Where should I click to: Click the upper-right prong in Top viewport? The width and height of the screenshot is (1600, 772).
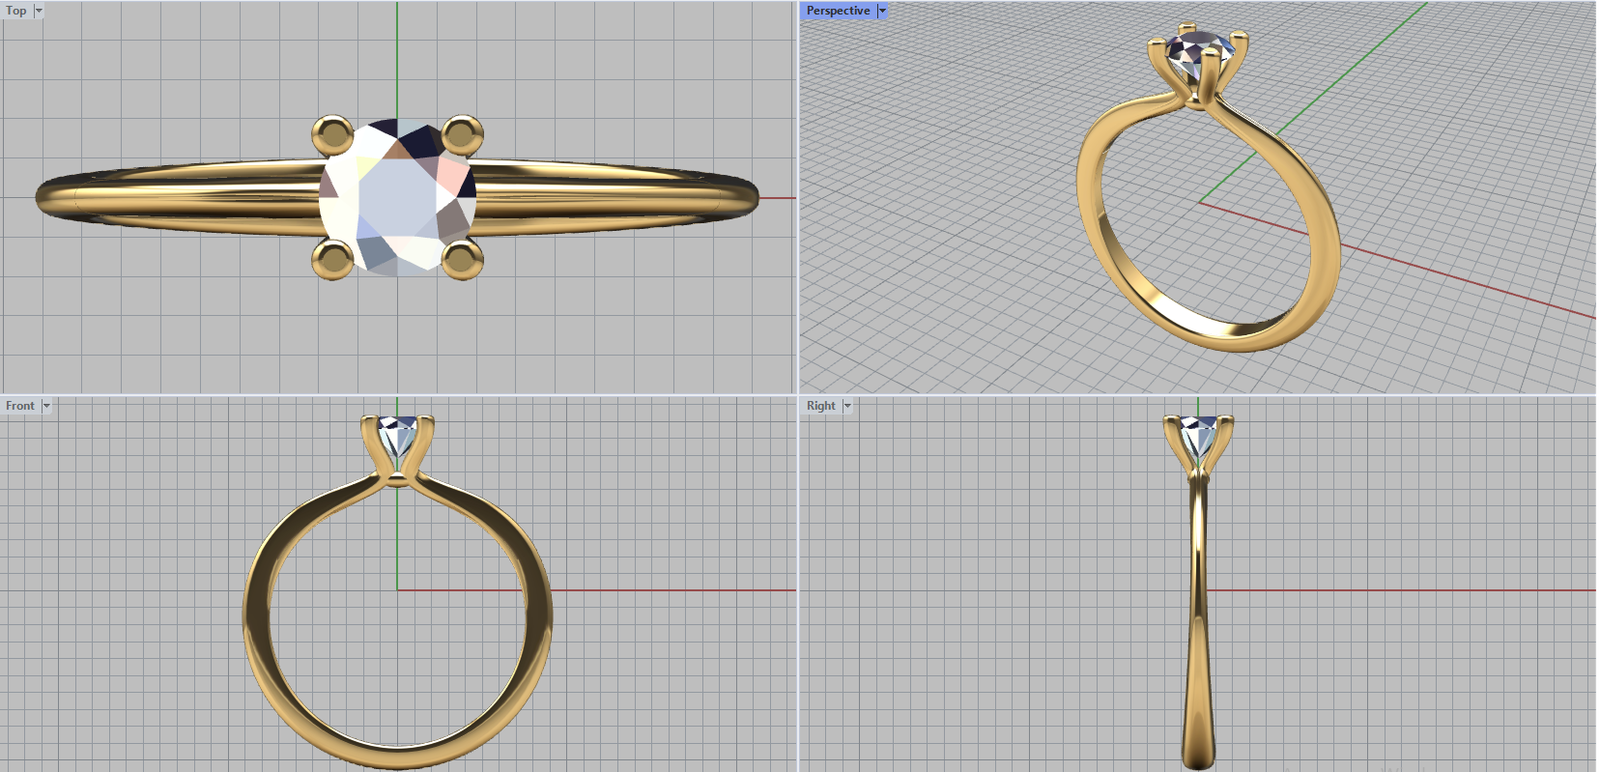[461, 134]
